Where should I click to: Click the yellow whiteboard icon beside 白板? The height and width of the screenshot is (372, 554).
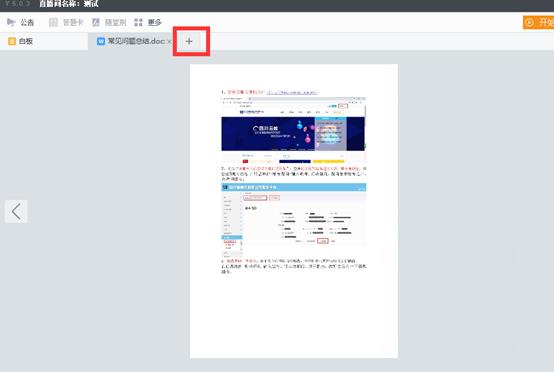coord(12,41)
